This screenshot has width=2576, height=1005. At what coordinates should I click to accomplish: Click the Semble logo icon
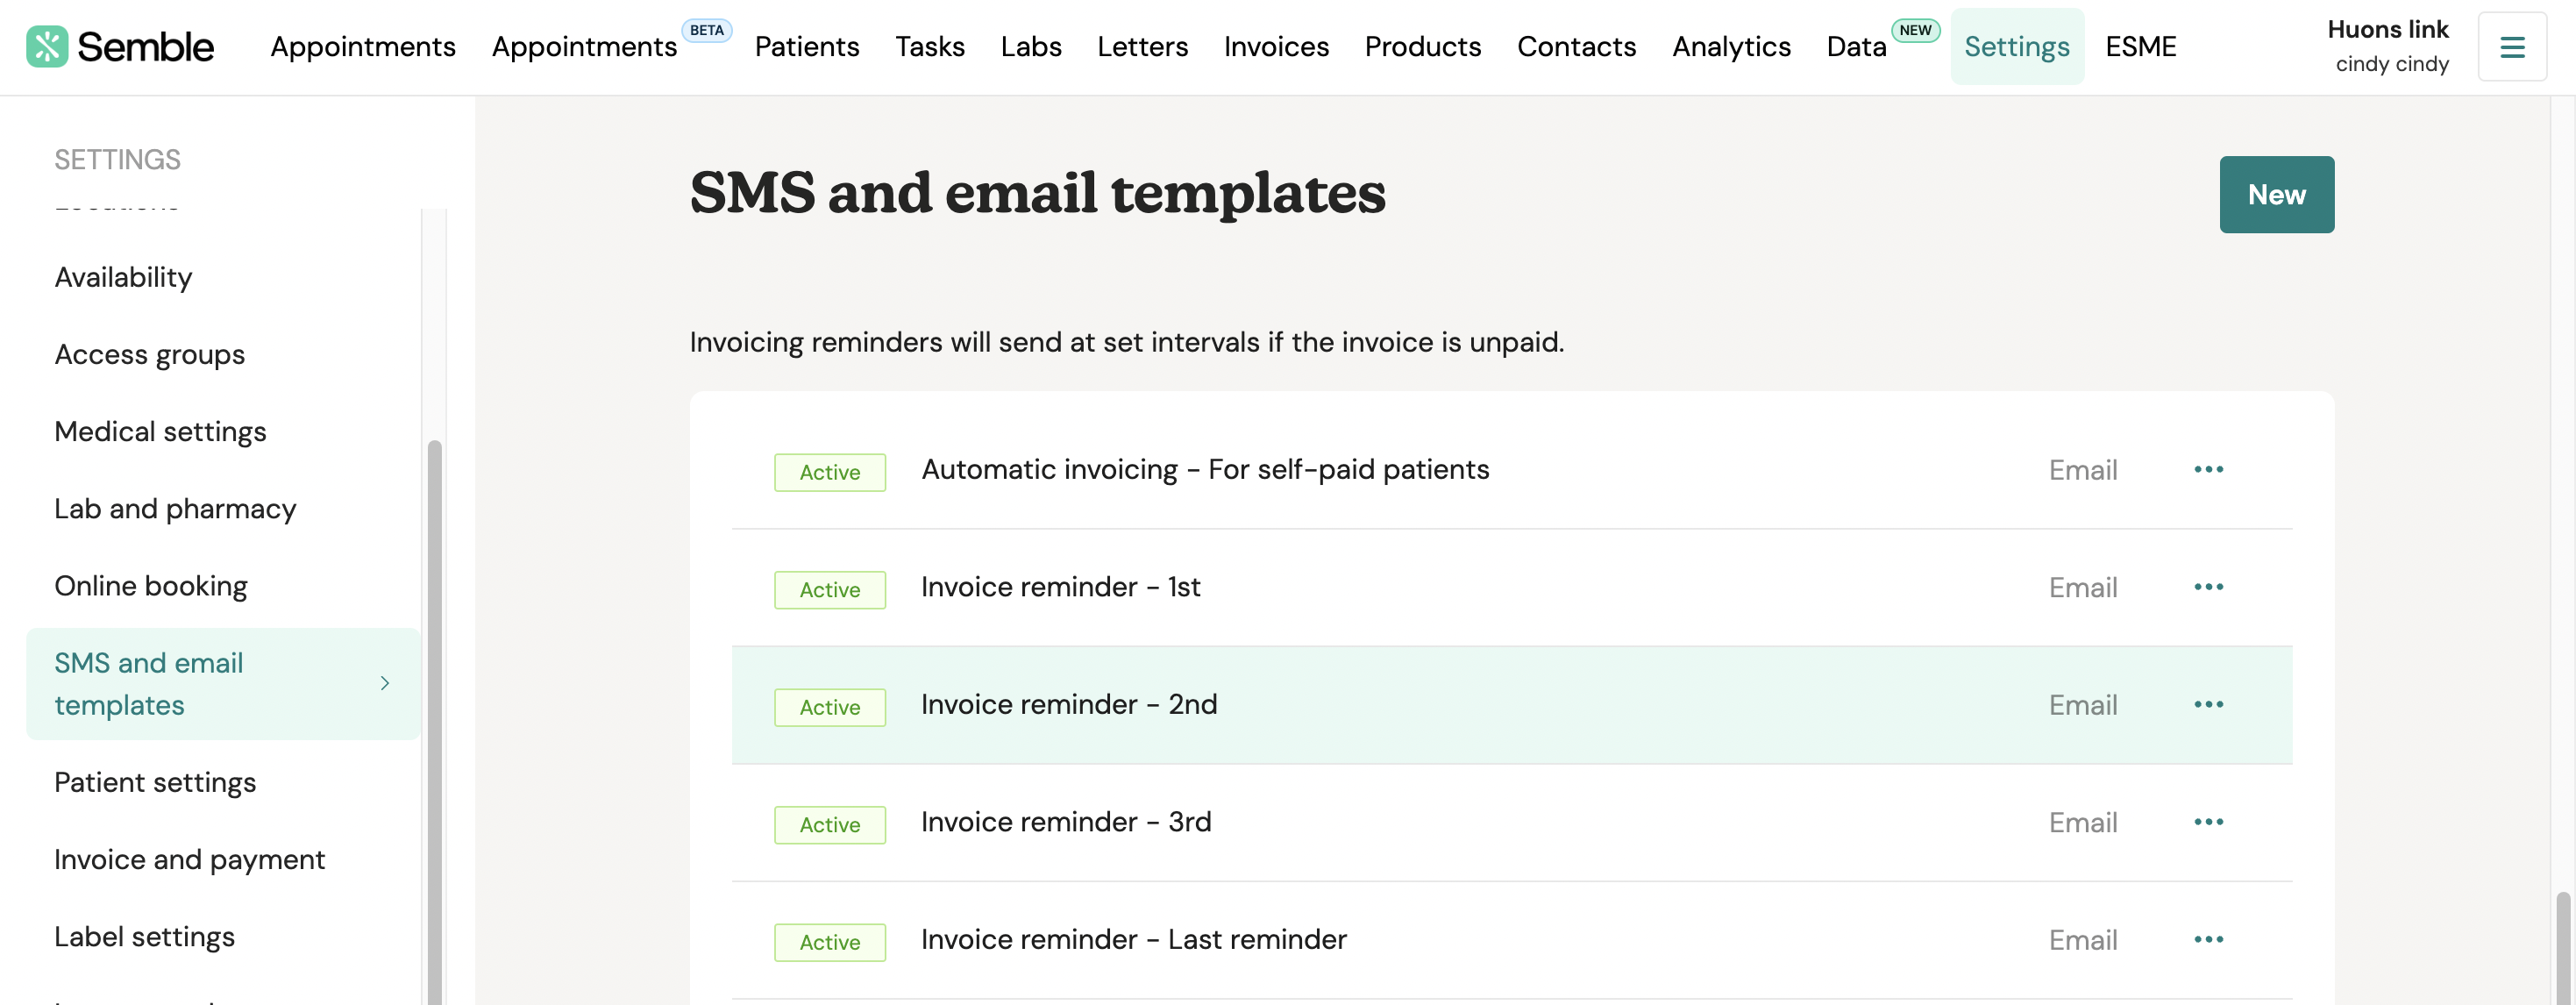pyautogui.click(x=47, y=46)
